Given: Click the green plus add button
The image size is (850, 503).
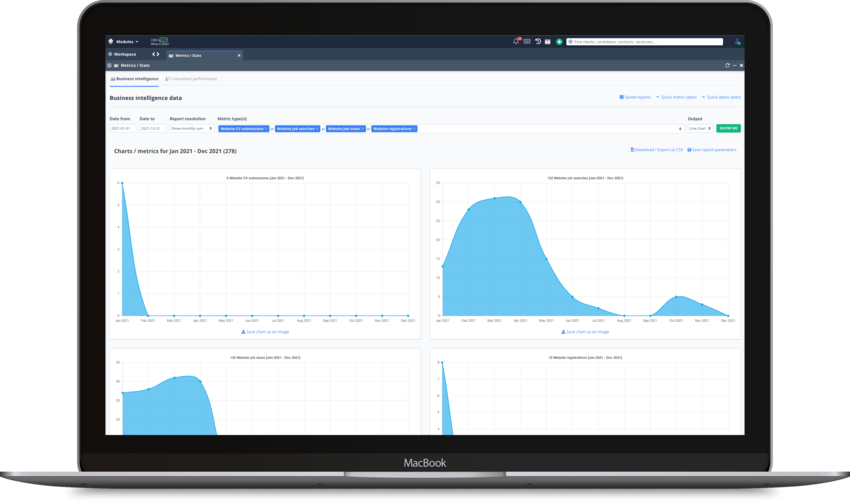Looking at the screenshot, I should (559, 41).
